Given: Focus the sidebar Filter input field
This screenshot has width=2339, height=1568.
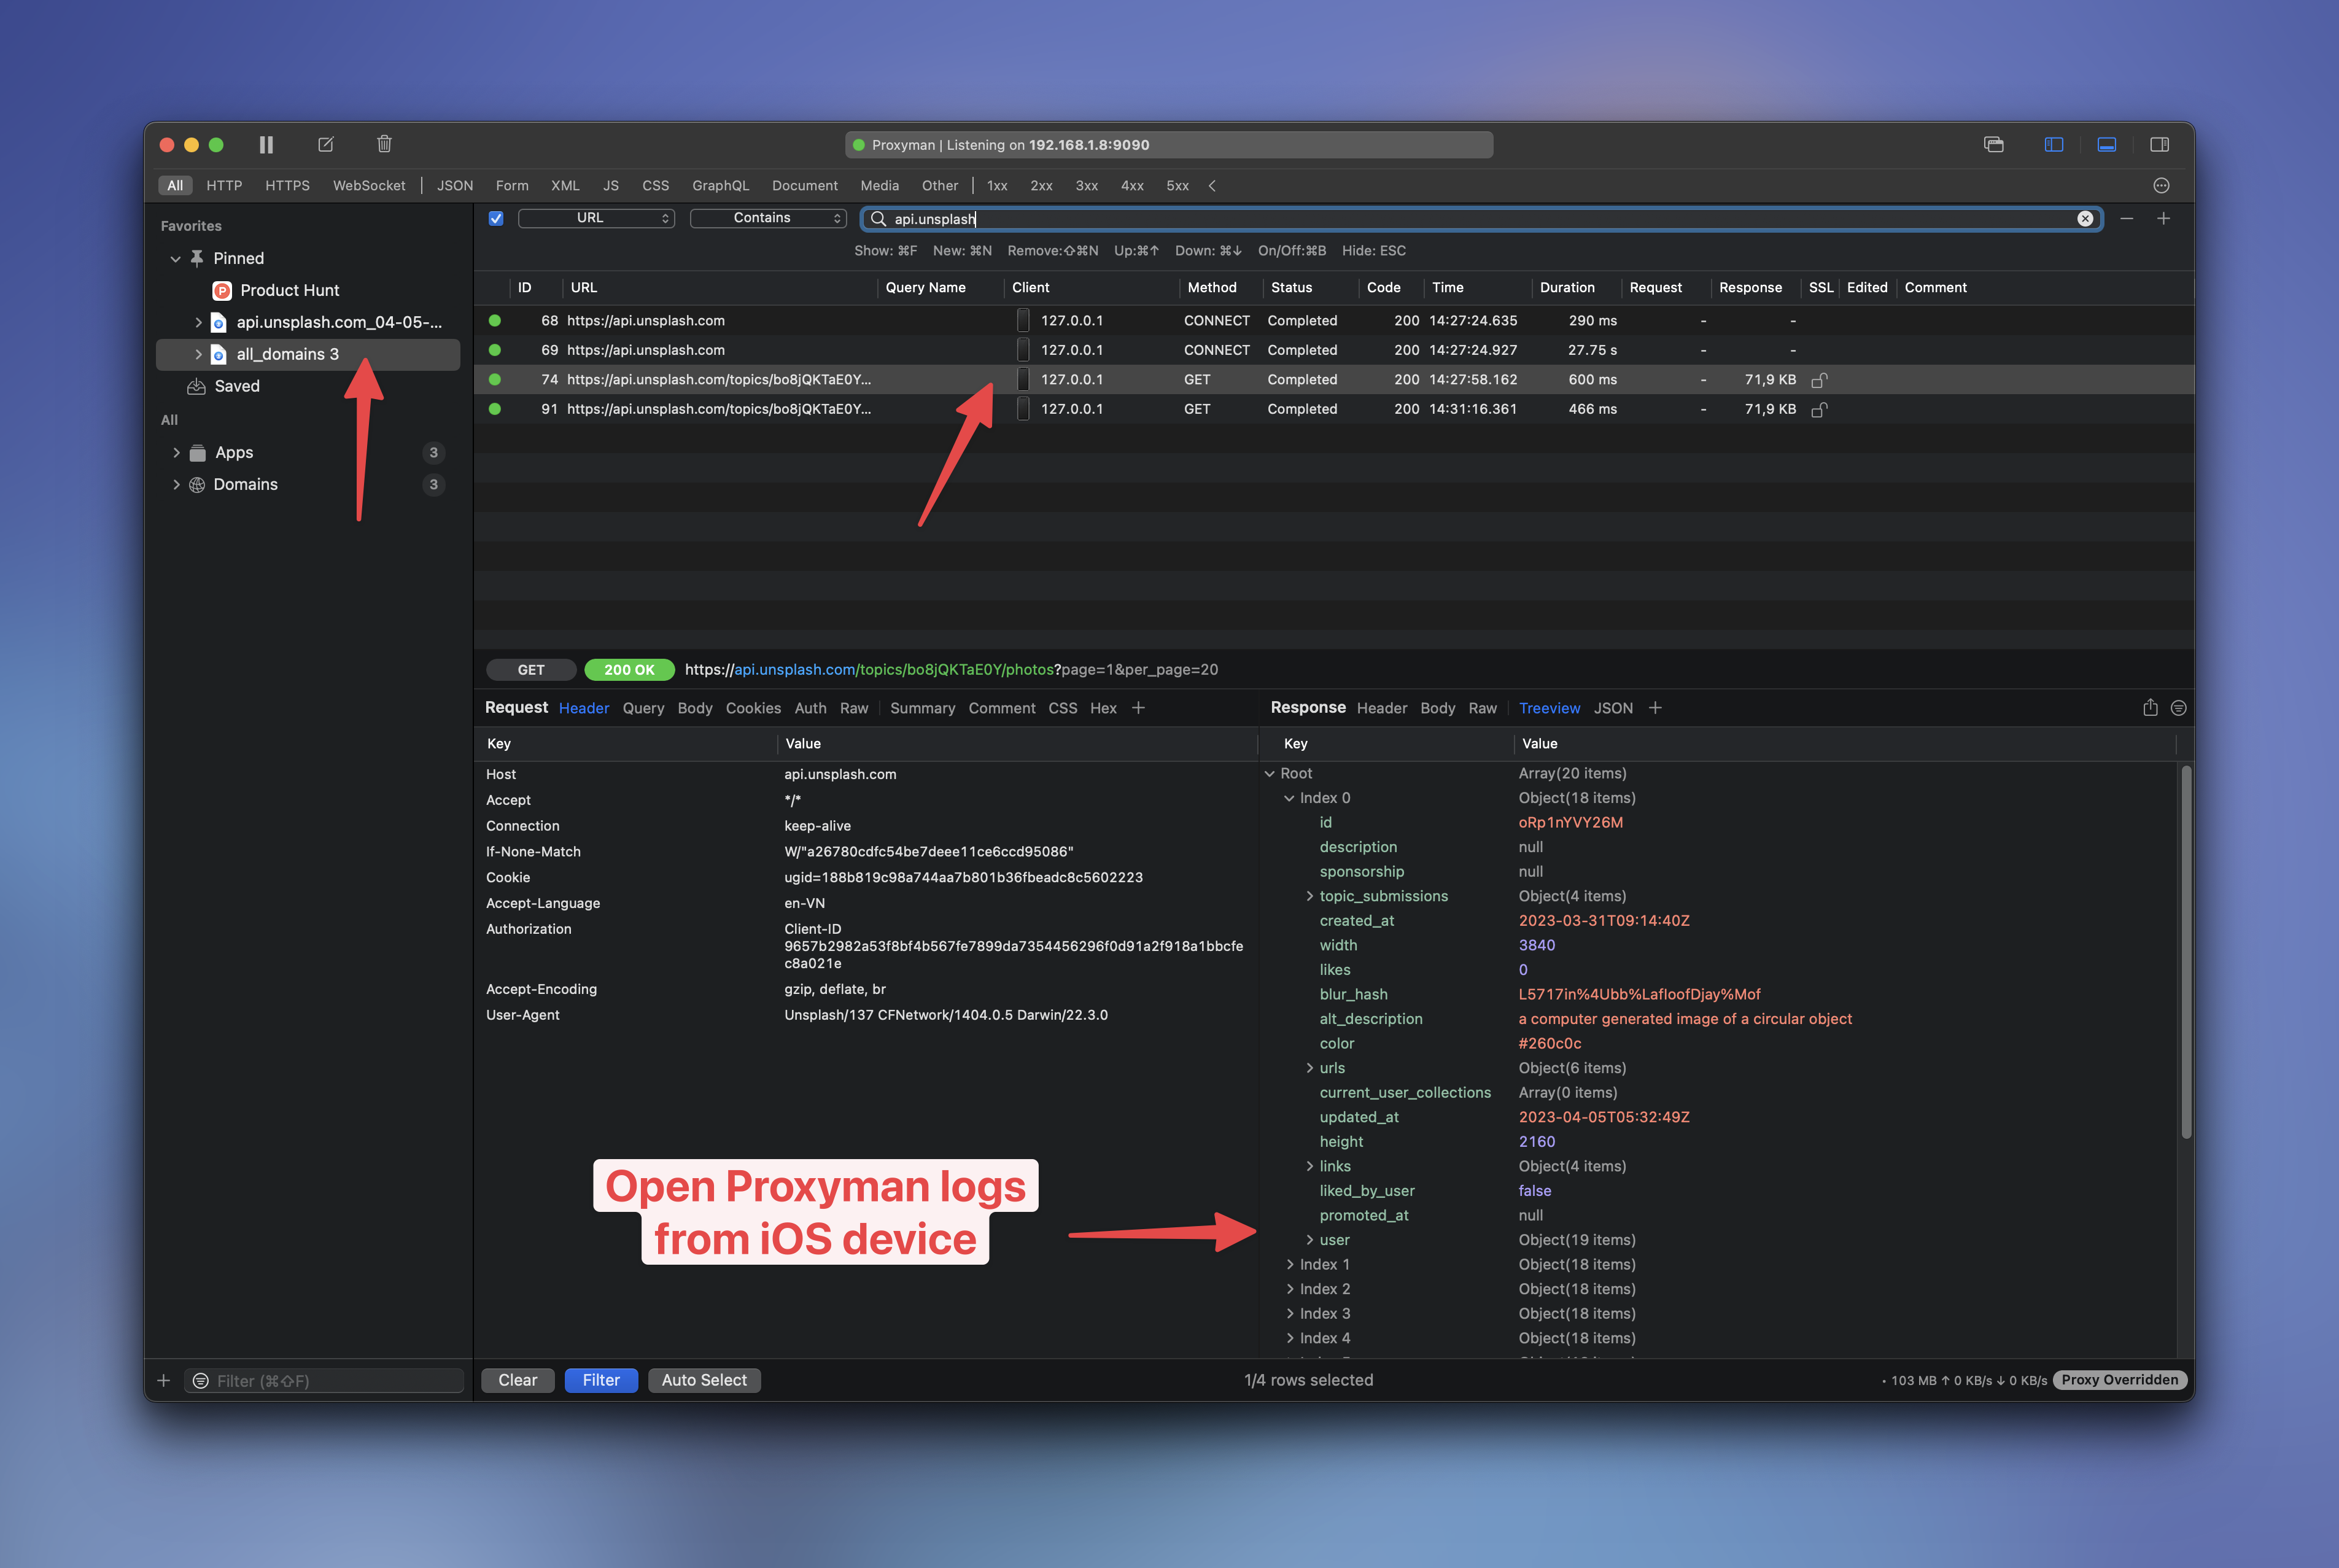Looking at the screenshot, I should 324,1381.
